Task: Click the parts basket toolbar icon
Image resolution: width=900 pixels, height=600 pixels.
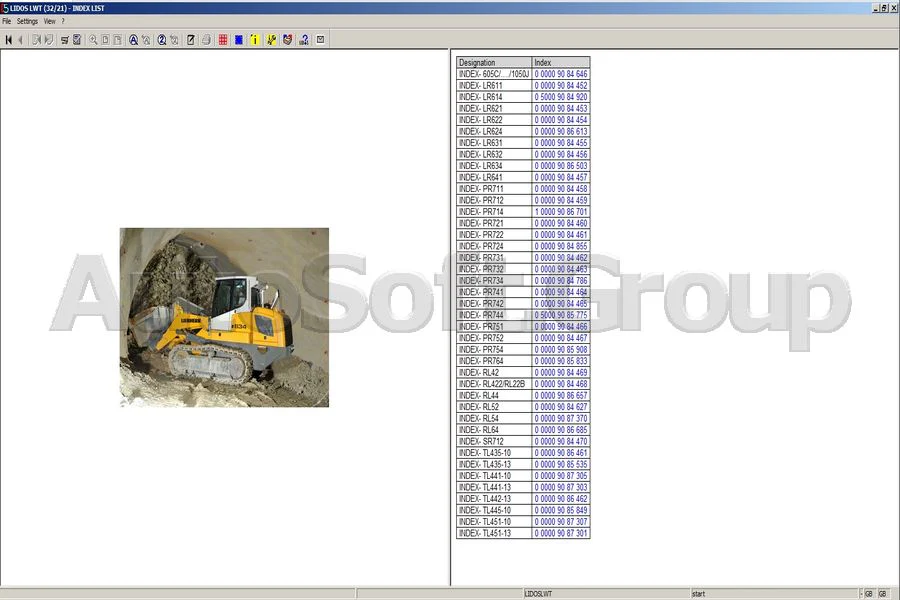Action: pos(289,39)
